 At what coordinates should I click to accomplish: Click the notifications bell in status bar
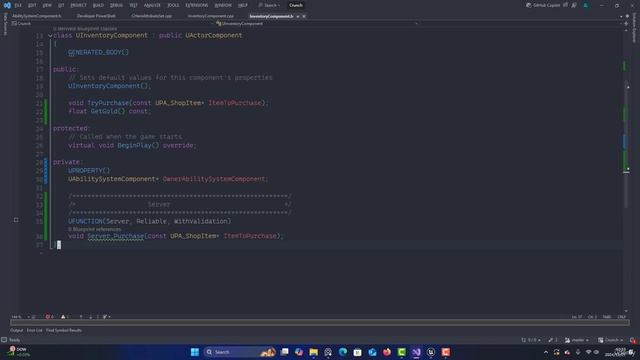633,340
